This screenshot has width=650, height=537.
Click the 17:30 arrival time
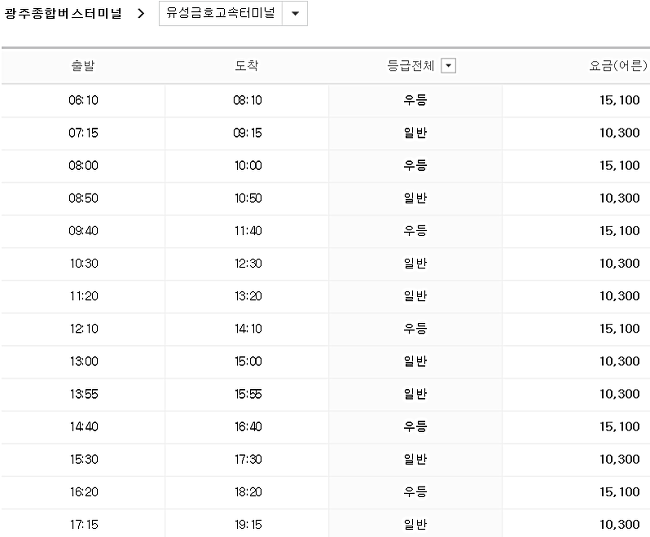coord(248,459)
